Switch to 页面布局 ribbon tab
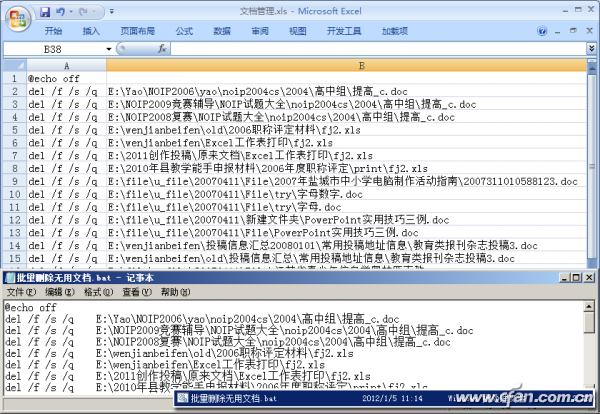This screenshot has height=414, width=600. click(137, 31)
